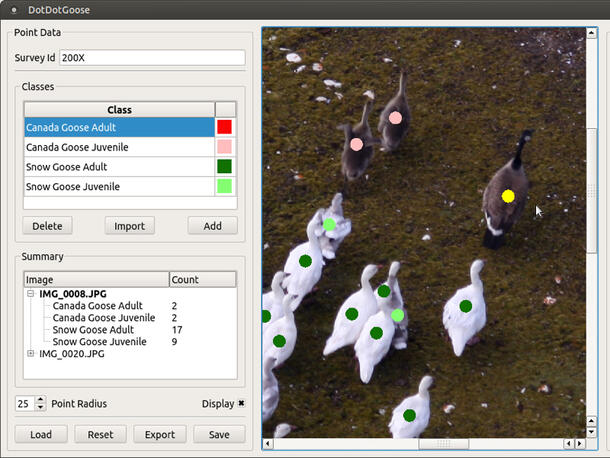Screen dimensions: 610x458
Task: Click the horizontal scrollbar left arrow at far left
Action: 268,444
